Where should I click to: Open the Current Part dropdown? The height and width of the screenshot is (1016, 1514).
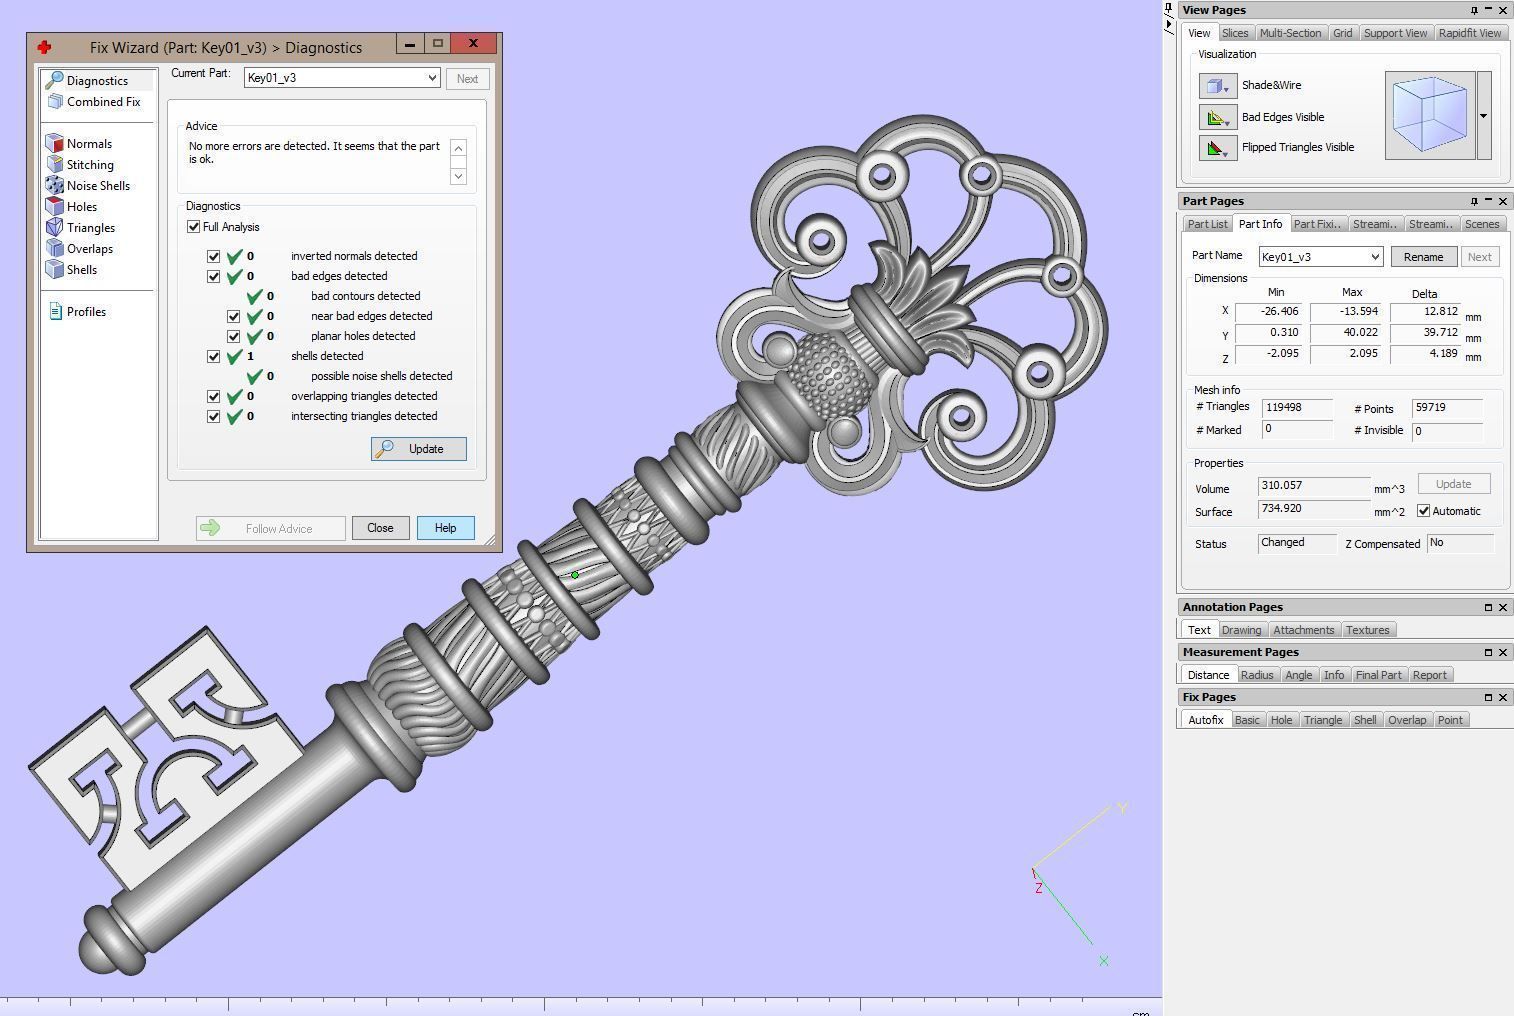pyautogui.click(x=432, y=78)
